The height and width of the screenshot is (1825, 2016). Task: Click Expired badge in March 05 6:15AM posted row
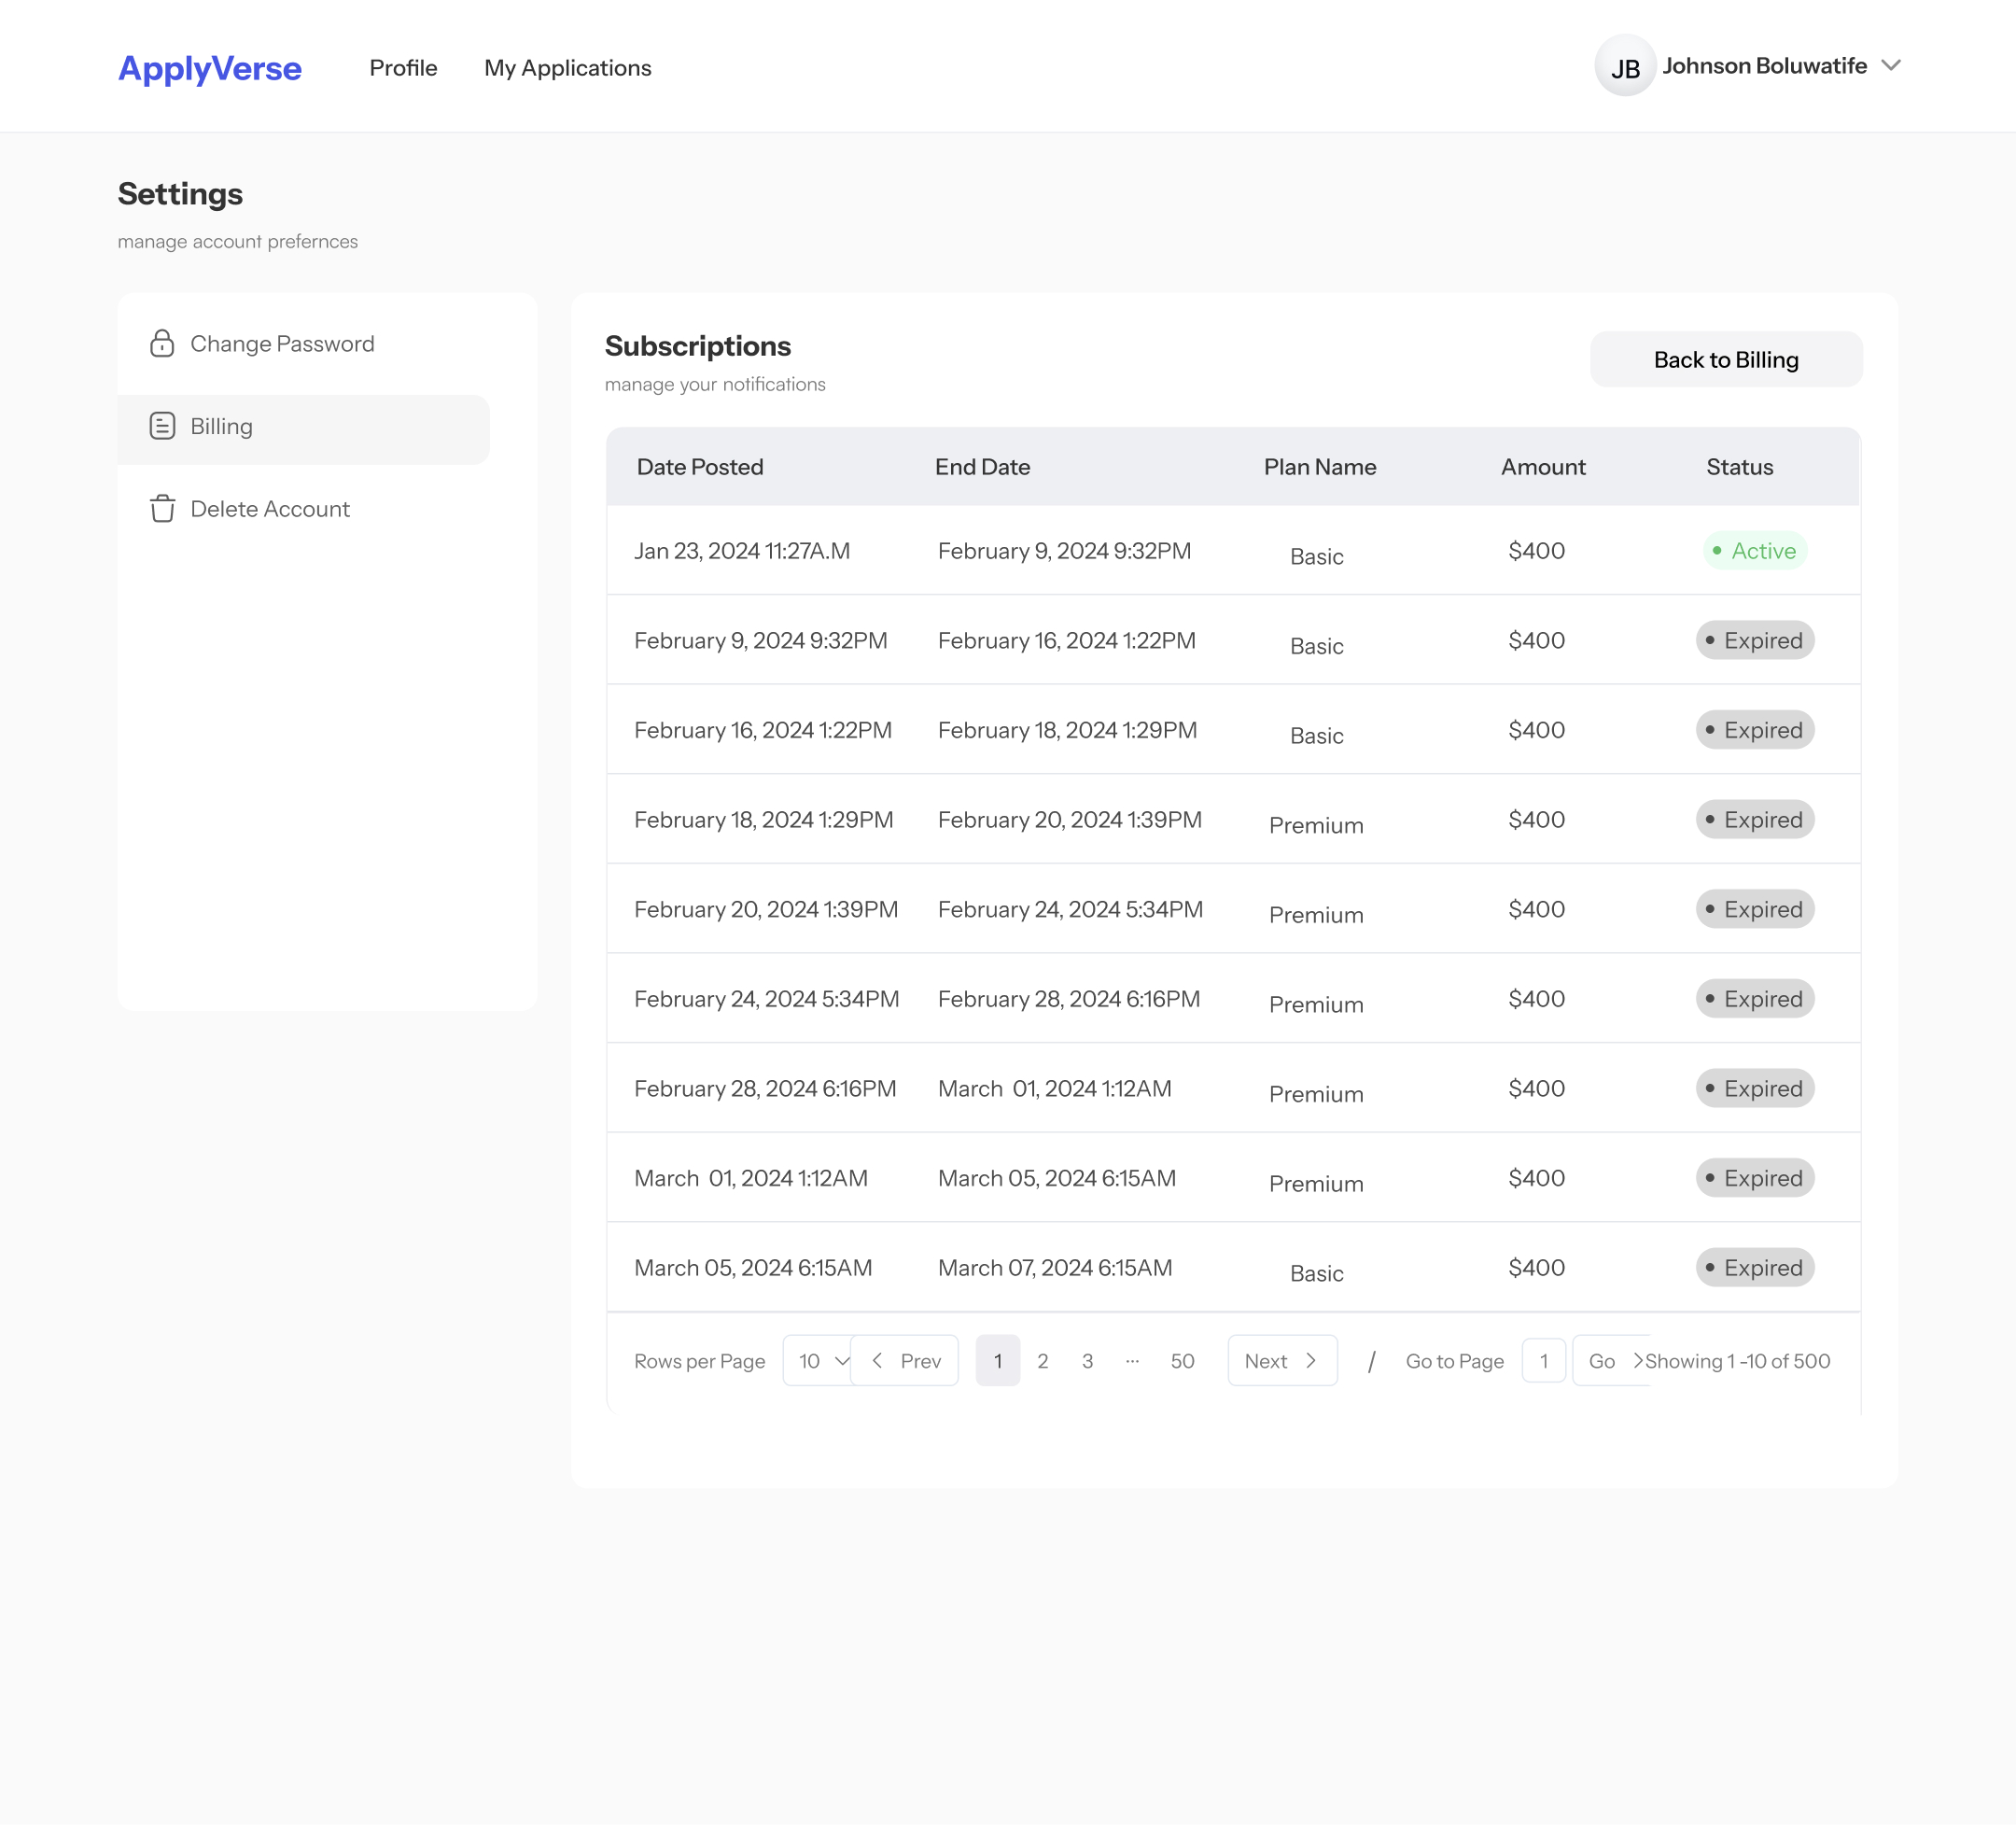click(x=1755, y=1267)
